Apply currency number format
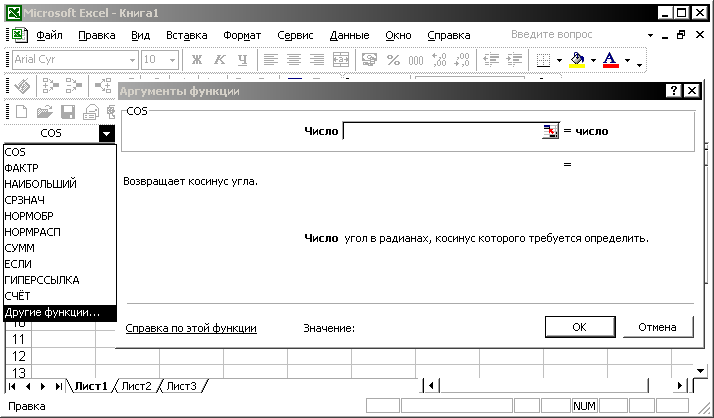 coord(369,60)
